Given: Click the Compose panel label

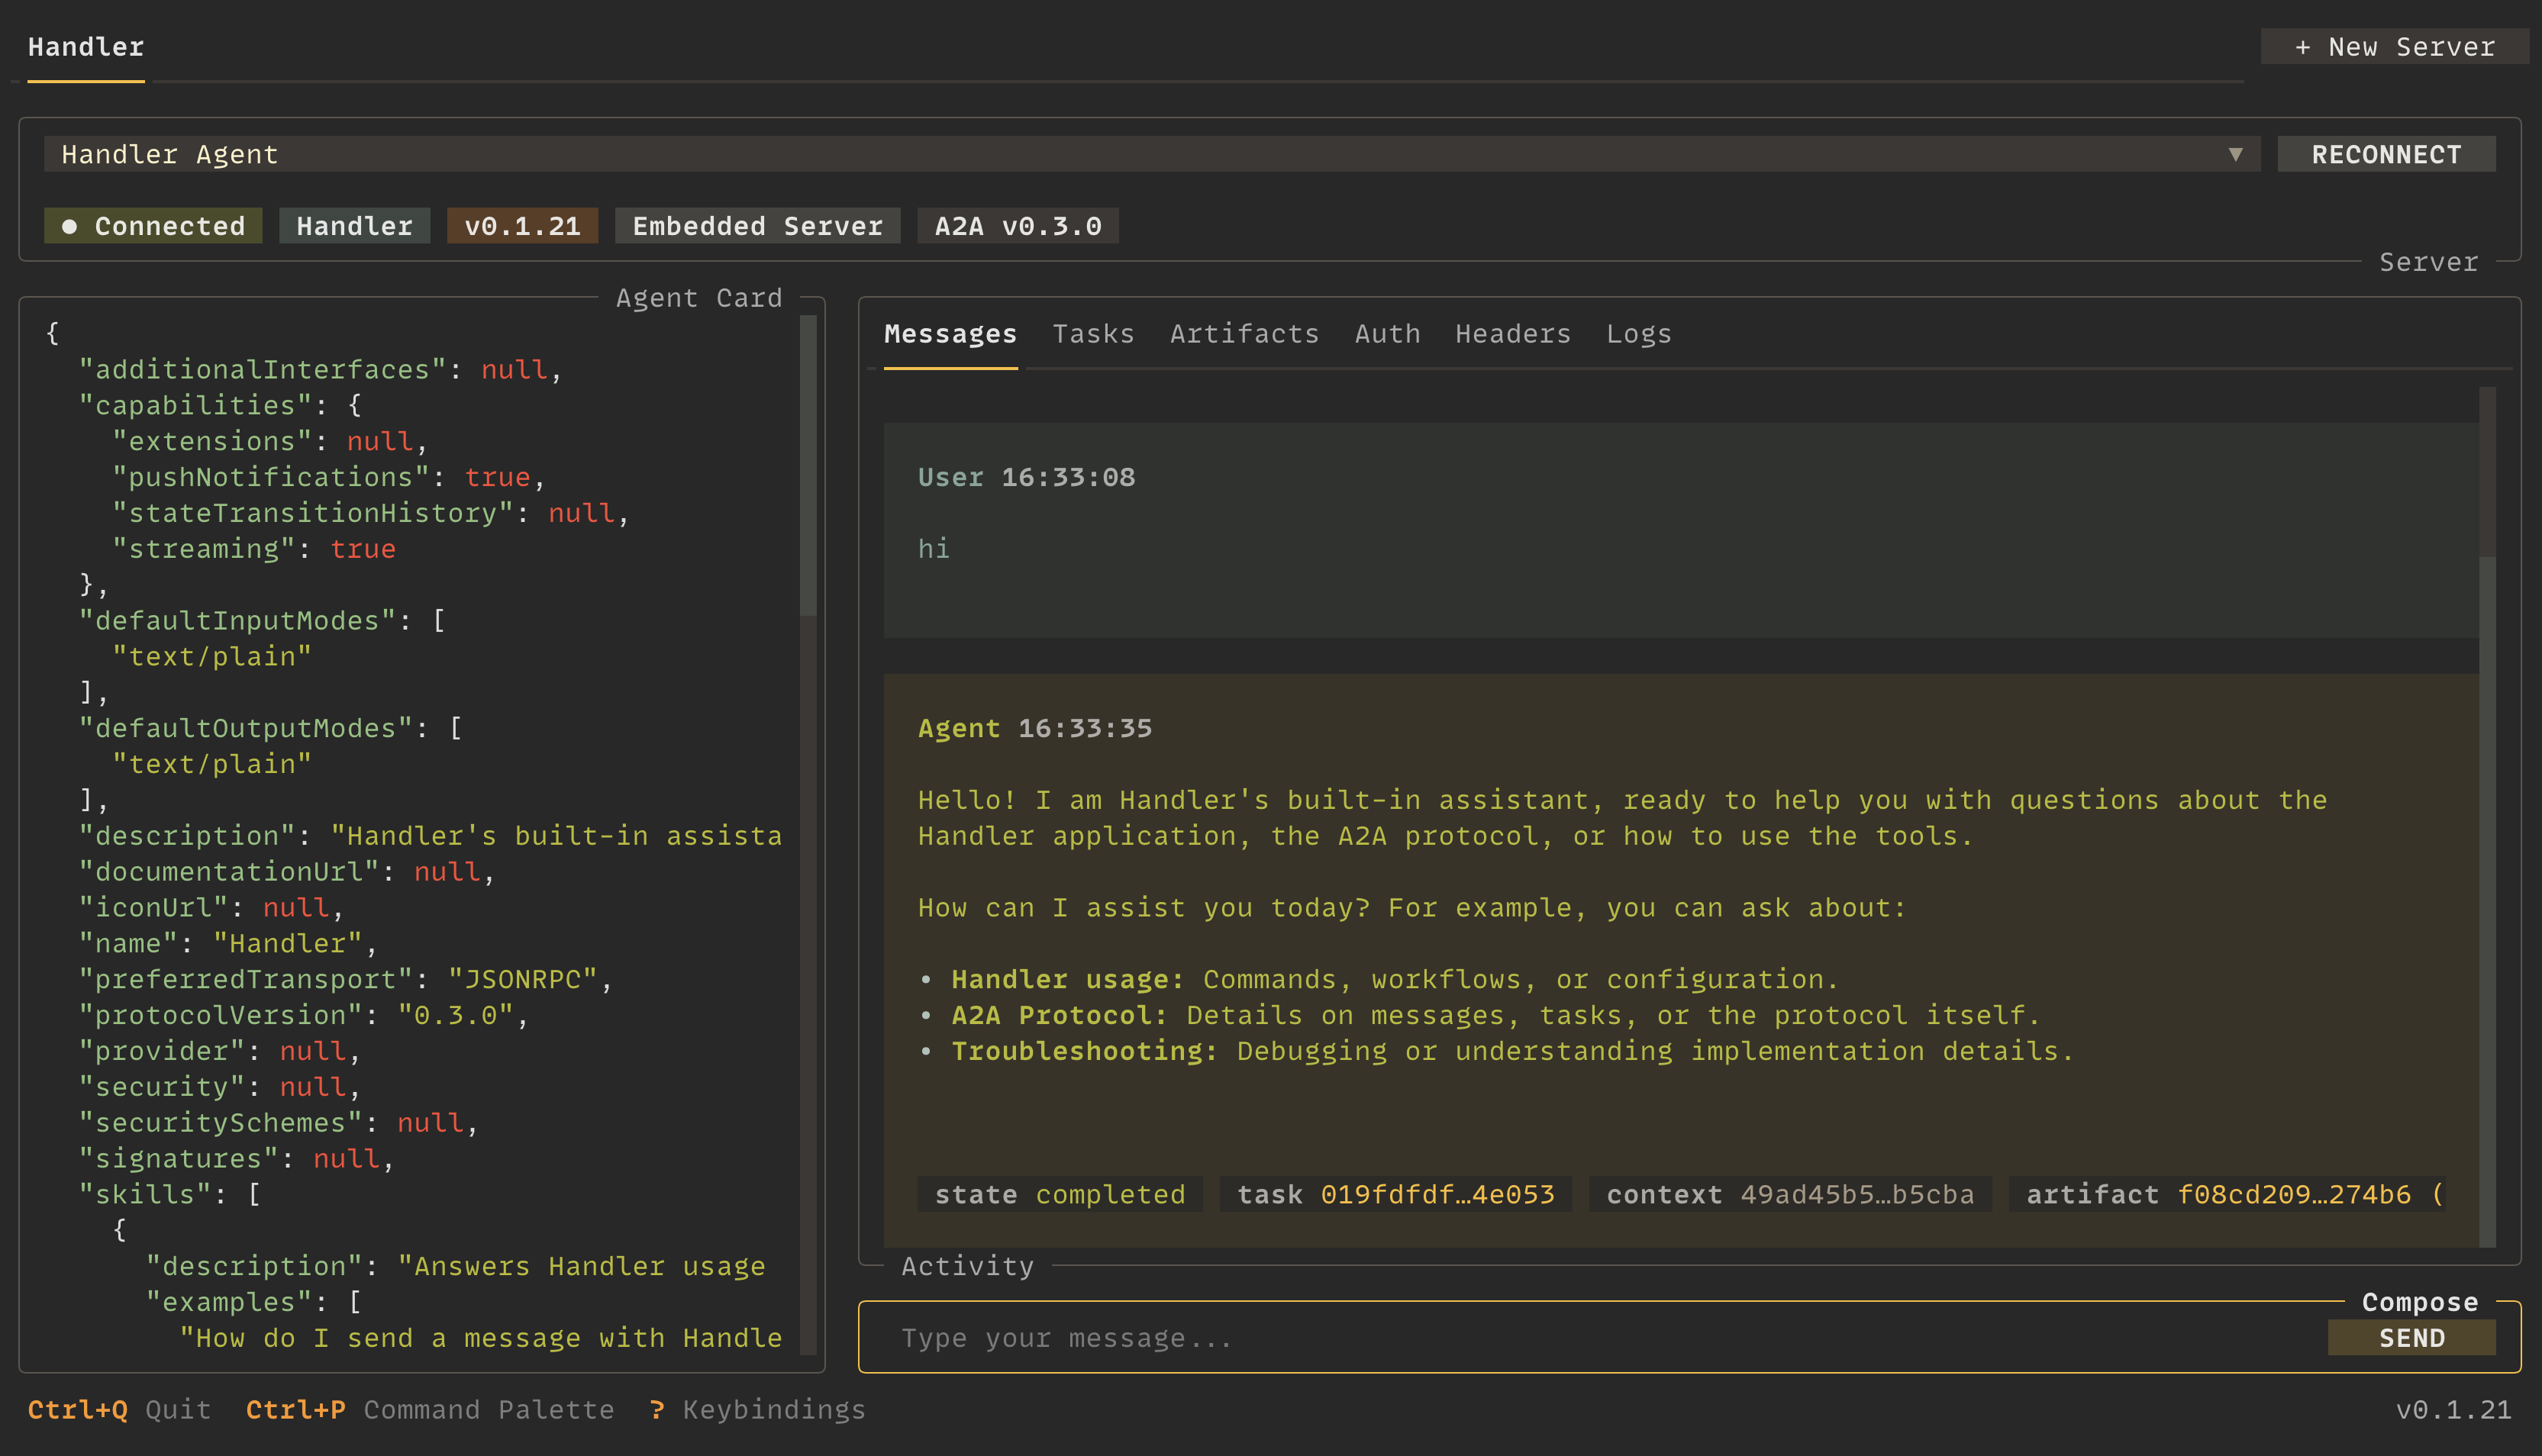Looking at the screenshot, I should [x=2420, y=1302].
